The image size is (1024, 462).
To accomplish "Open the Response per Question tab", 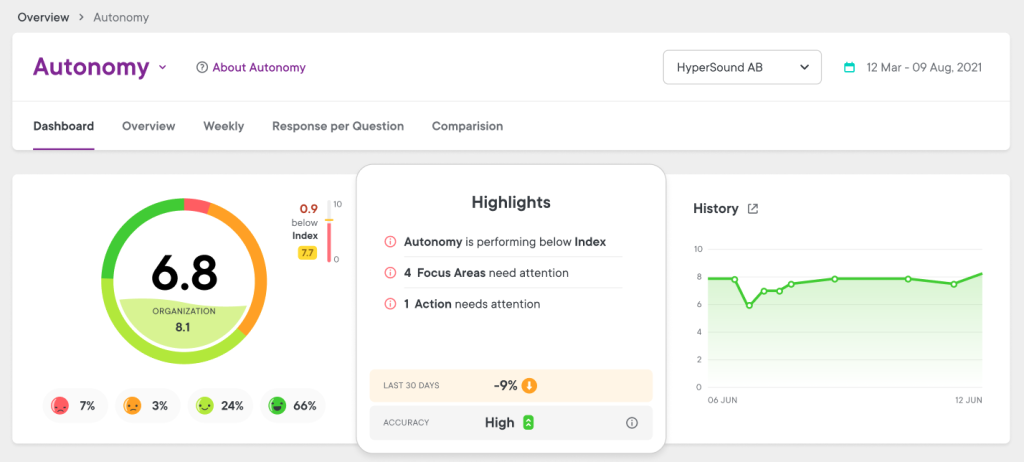I will click(338, 126).
